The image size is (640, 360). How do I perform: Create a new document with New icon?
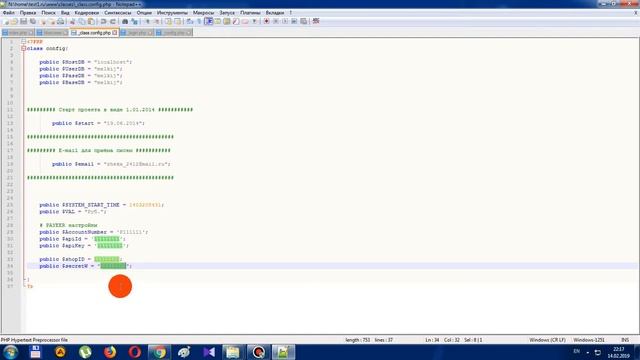(6, 21)
